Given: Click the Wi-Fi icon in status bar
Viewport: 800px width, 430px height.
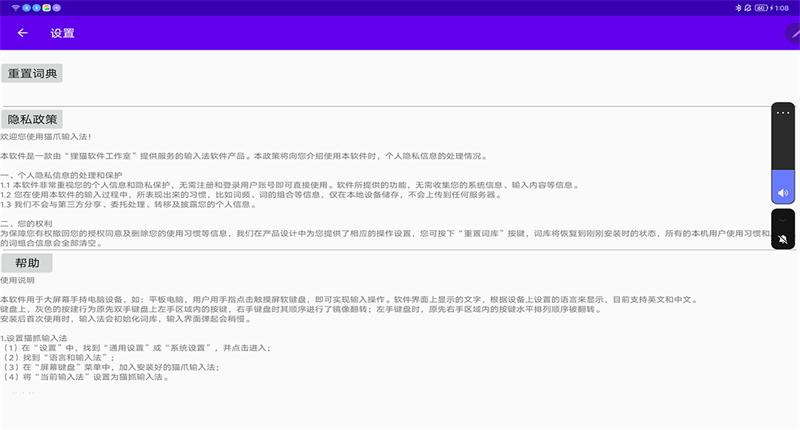Looking at the screenshot, I should (x=14, y=6).
